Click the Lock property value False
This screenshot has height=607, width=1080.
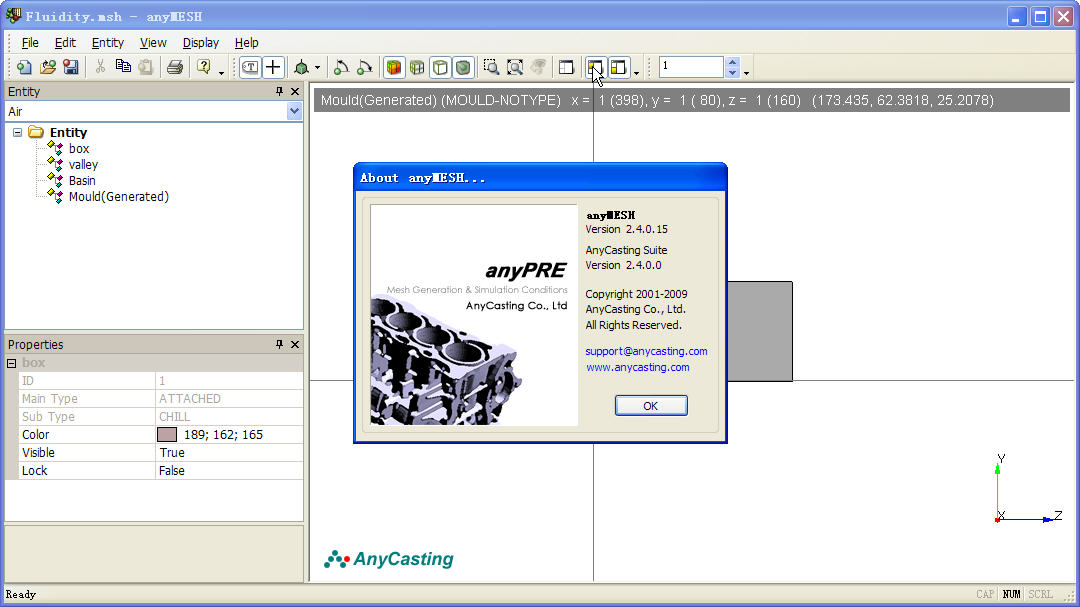pyautogui.click(x=172, y=471)
